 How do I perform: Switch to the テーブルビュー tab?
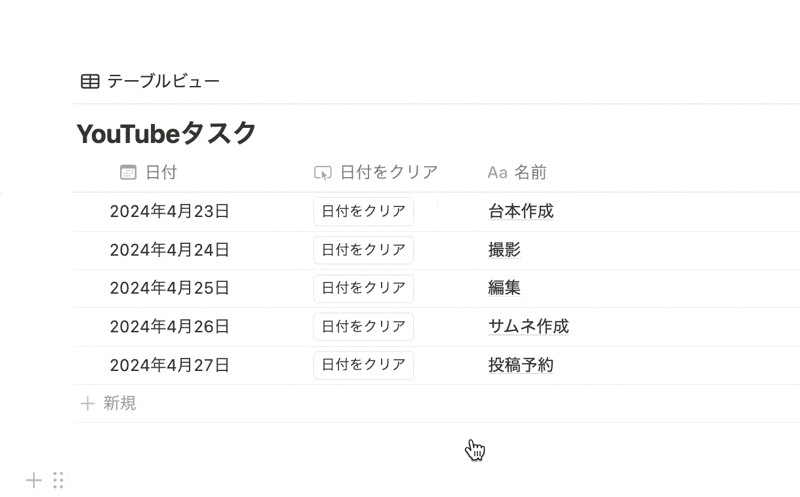[x=151, y=81]
